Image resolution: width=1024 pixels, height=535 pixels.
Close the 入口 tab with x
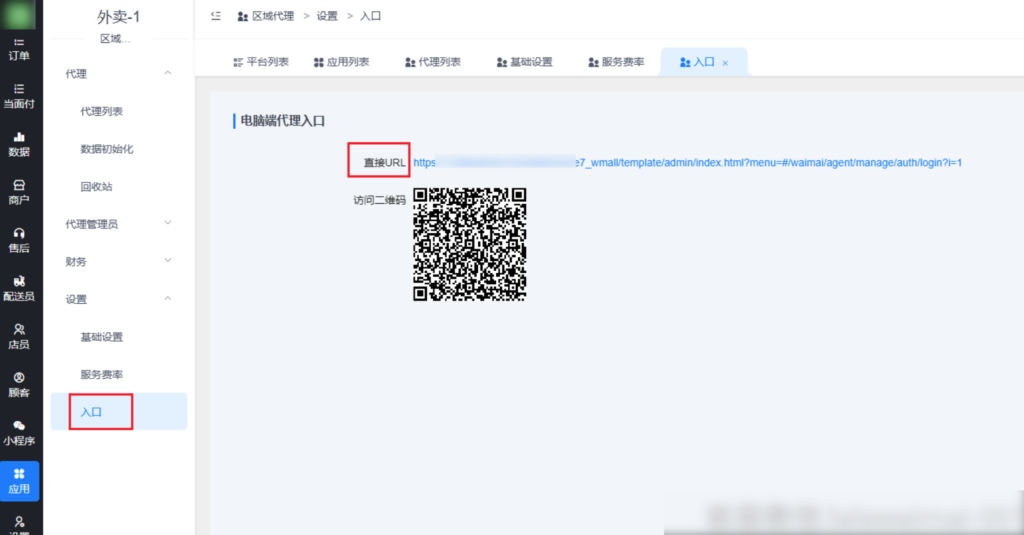click(725, 63)
